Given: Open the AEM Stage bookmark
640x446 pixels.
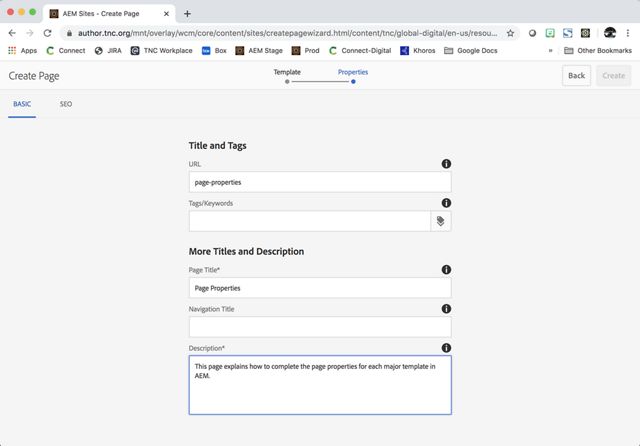Looking at the screenshot, I should [259, 50].
